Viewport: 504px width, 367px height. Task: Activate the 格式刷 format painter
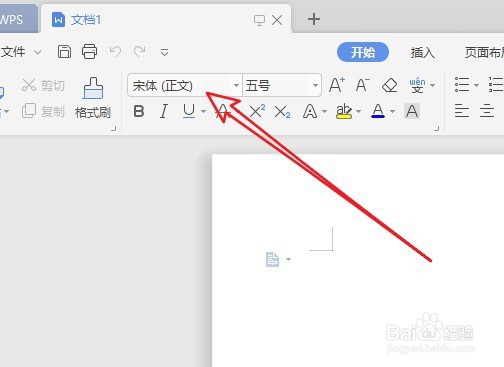tap(93, 98)
